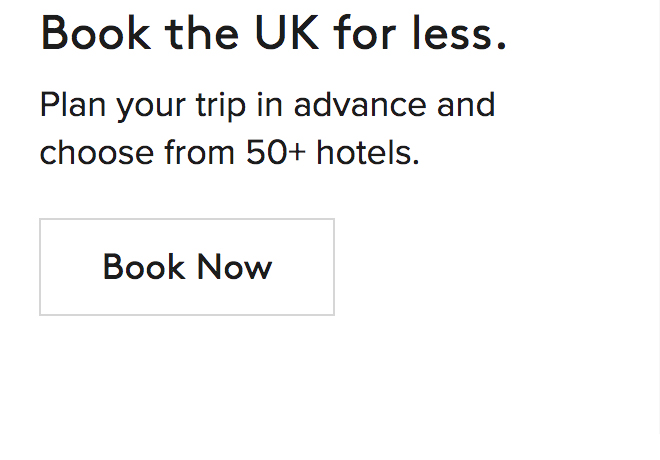
Task: Click the word 'and' in the description
Action: click(466, 105)
